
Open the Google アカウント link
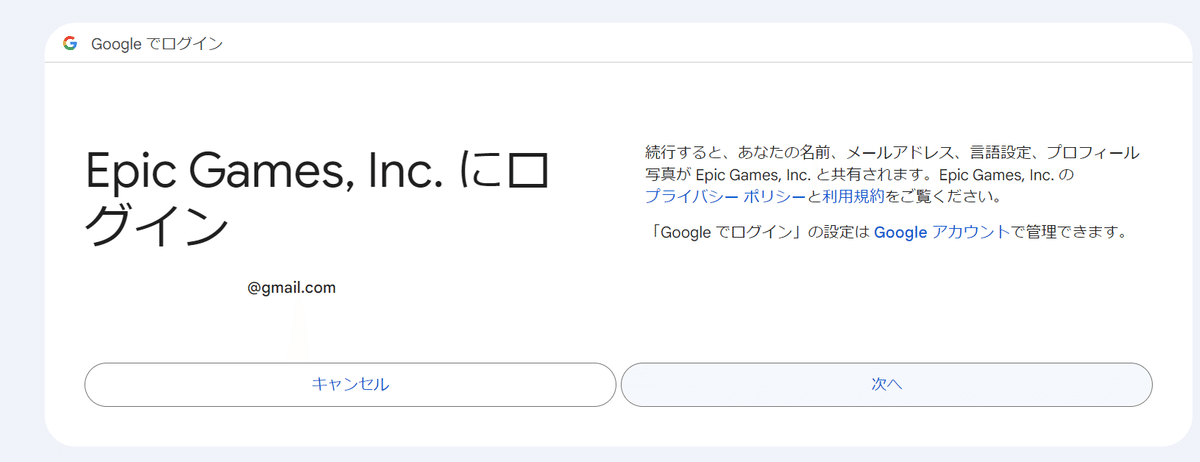click(x=941, y=233)
